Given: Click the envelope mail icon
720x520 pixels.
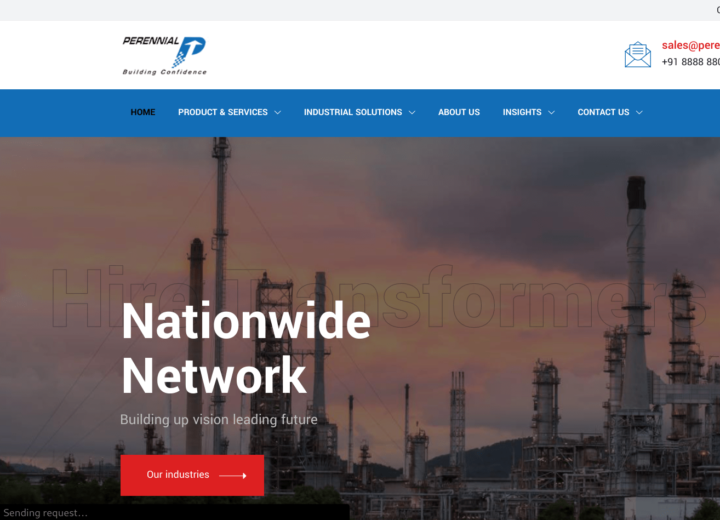Looking at the screenshot, I should click(x=638, y=54).
